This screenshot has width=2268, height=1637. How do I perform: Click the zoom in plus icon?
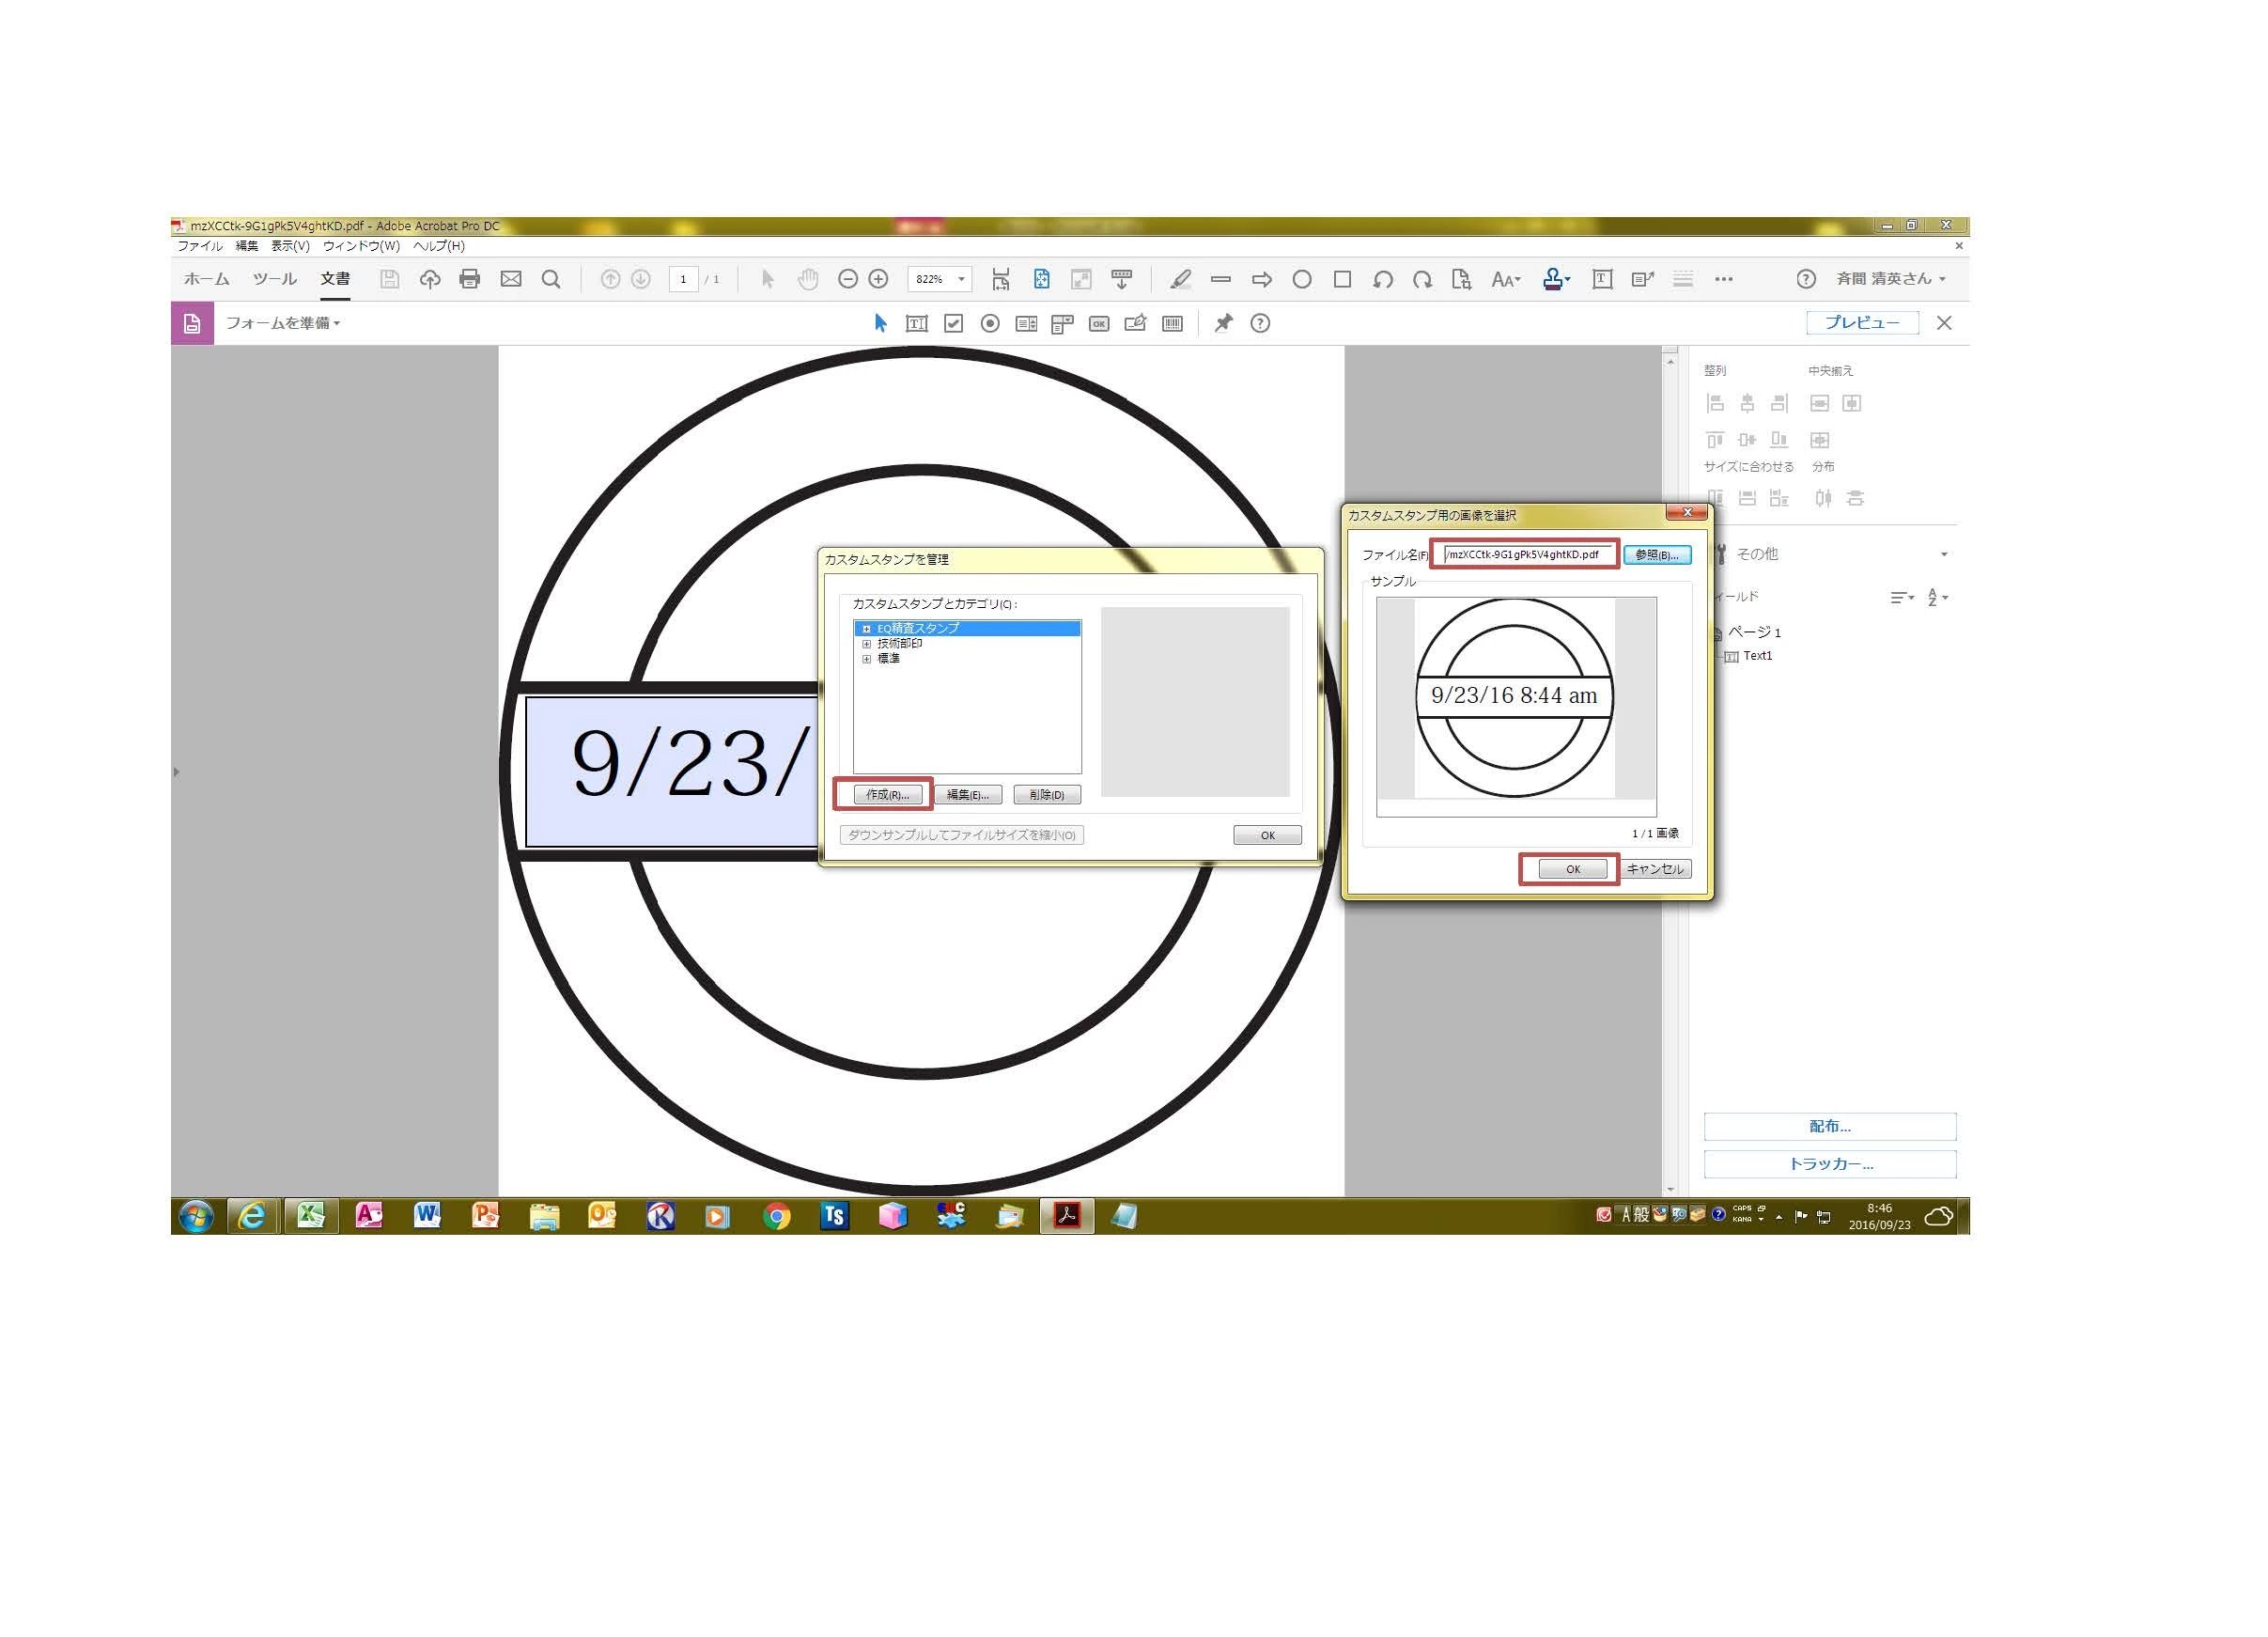point(878,279)
